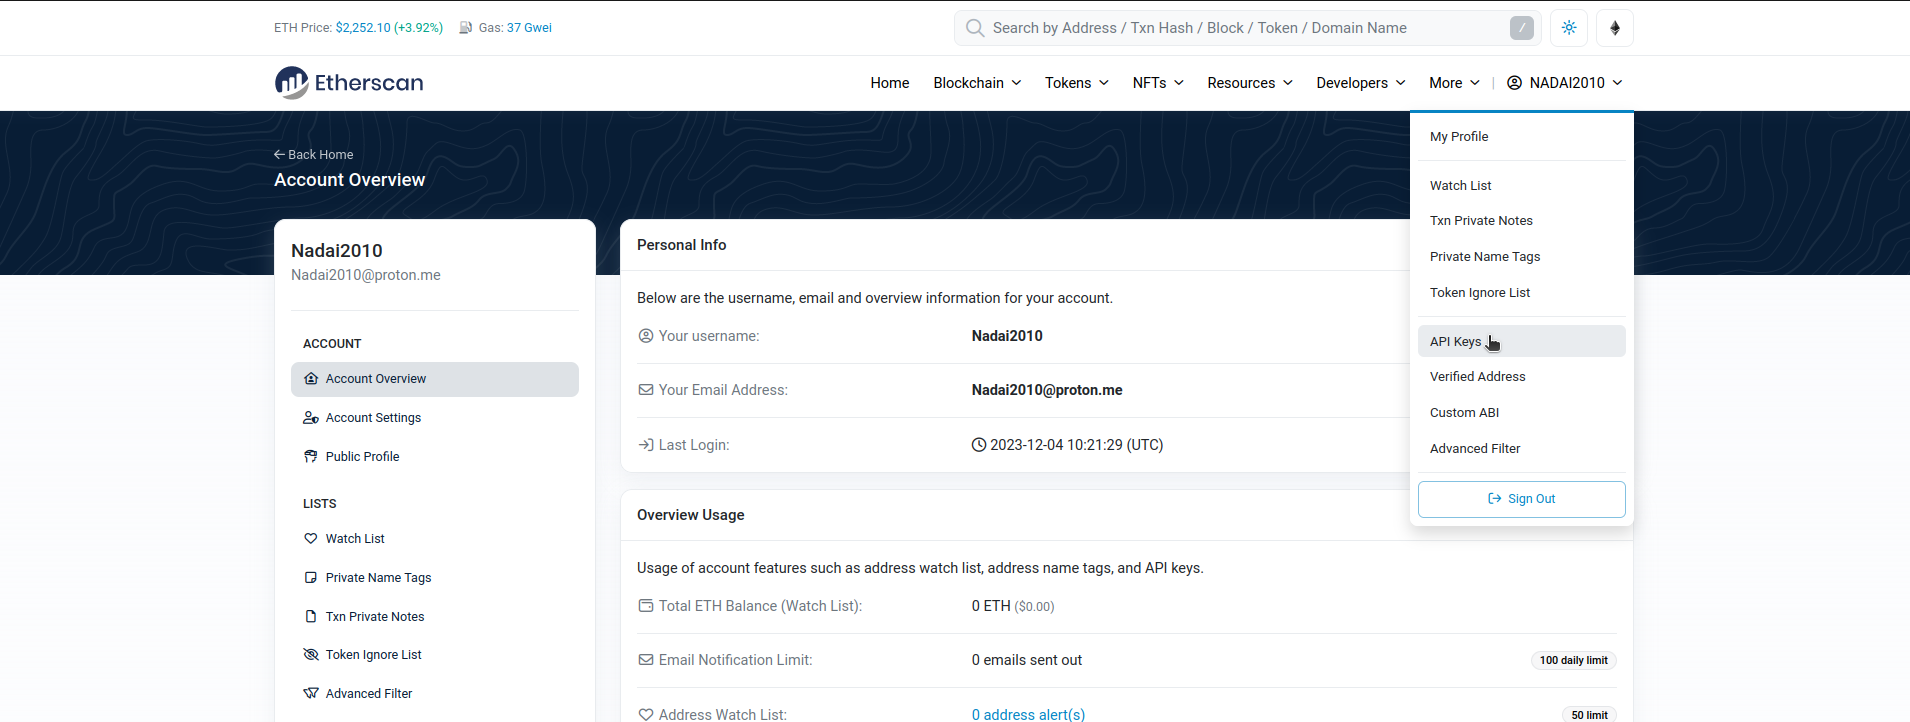This screenshot has height=722, width=1910.
Task: Click the 37 Gwei gas link
Action: click(529, 28)
